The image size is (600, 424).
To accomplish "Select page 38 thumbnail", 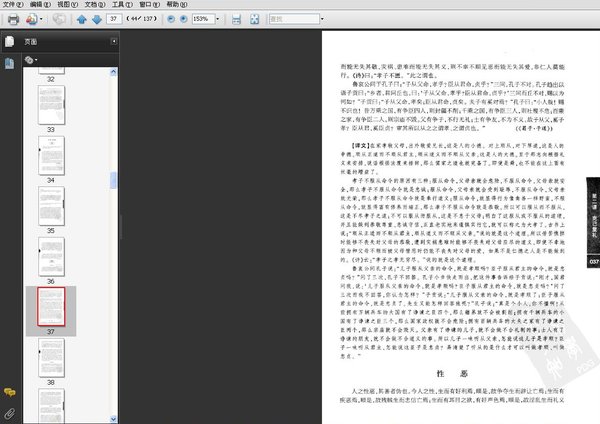I will click(x=51, y=357).
